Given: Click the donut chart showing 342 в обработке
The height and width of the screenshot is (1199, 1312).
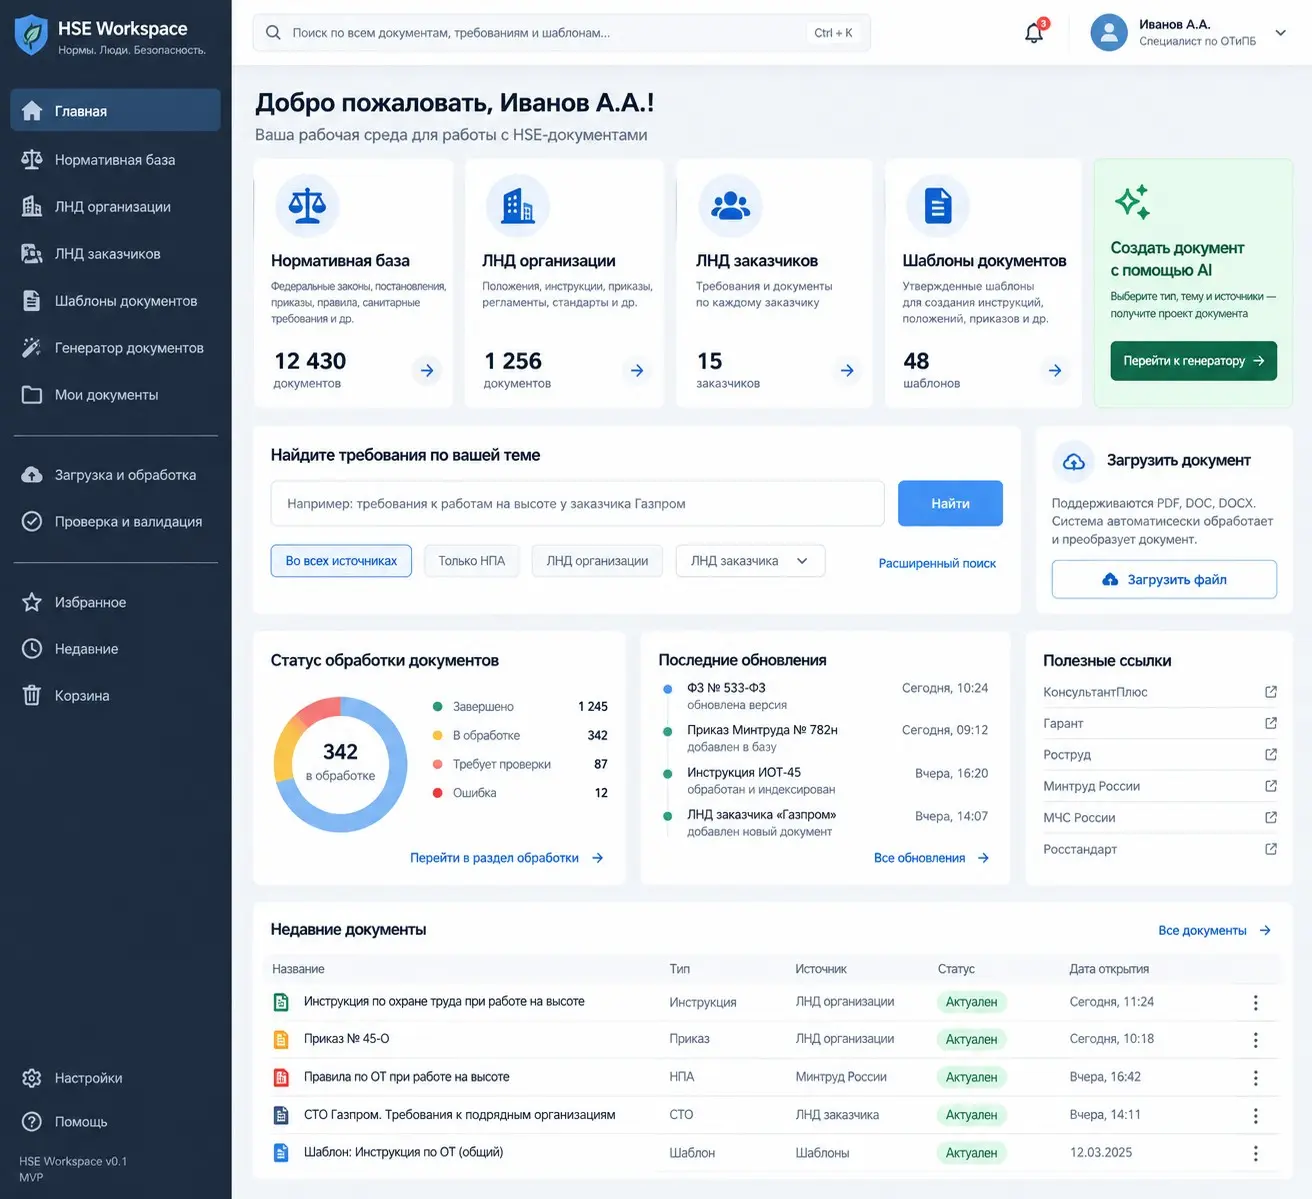Looking at the screenshot, I should (340, 764).
